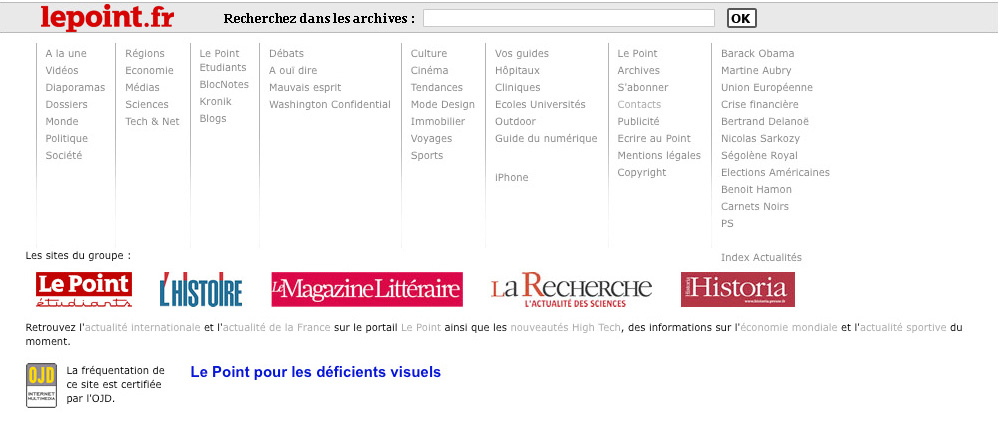Screen dimensions: 1000x425
Task: Open Mode Design section
Action: tap(443, 105)
